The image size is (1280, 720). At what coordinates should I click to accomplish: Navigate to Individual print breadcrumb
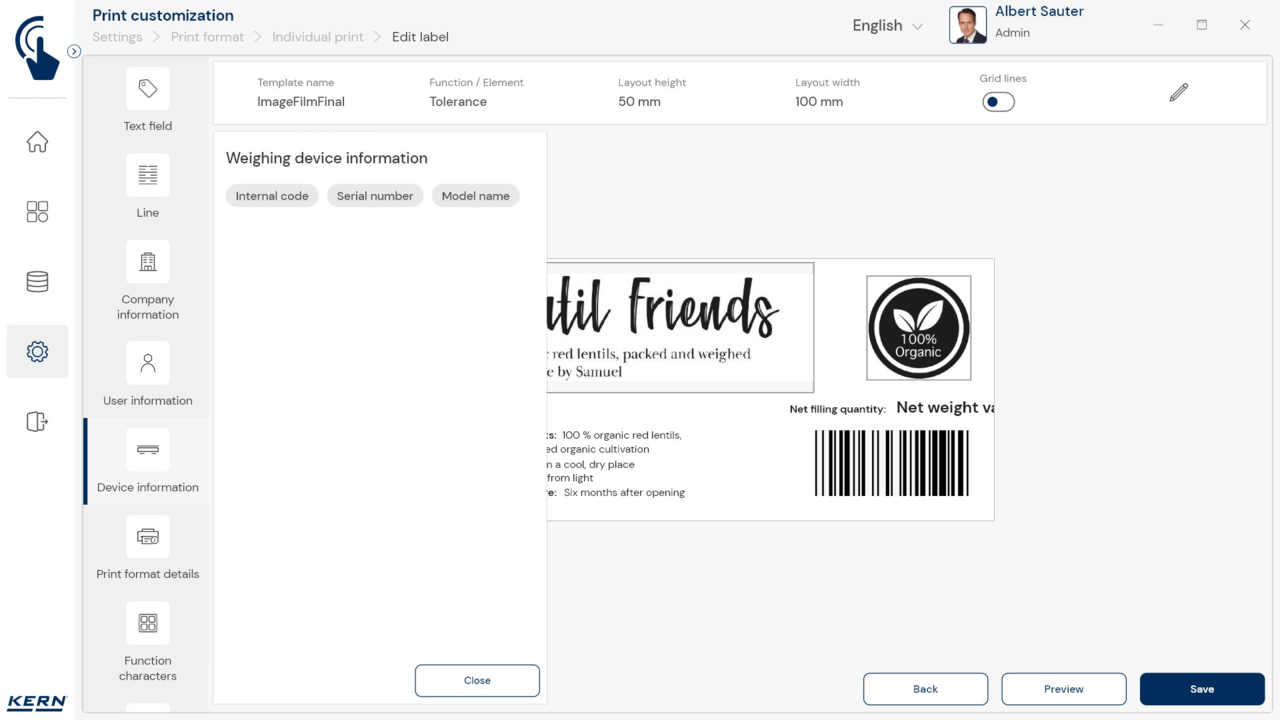318,37
